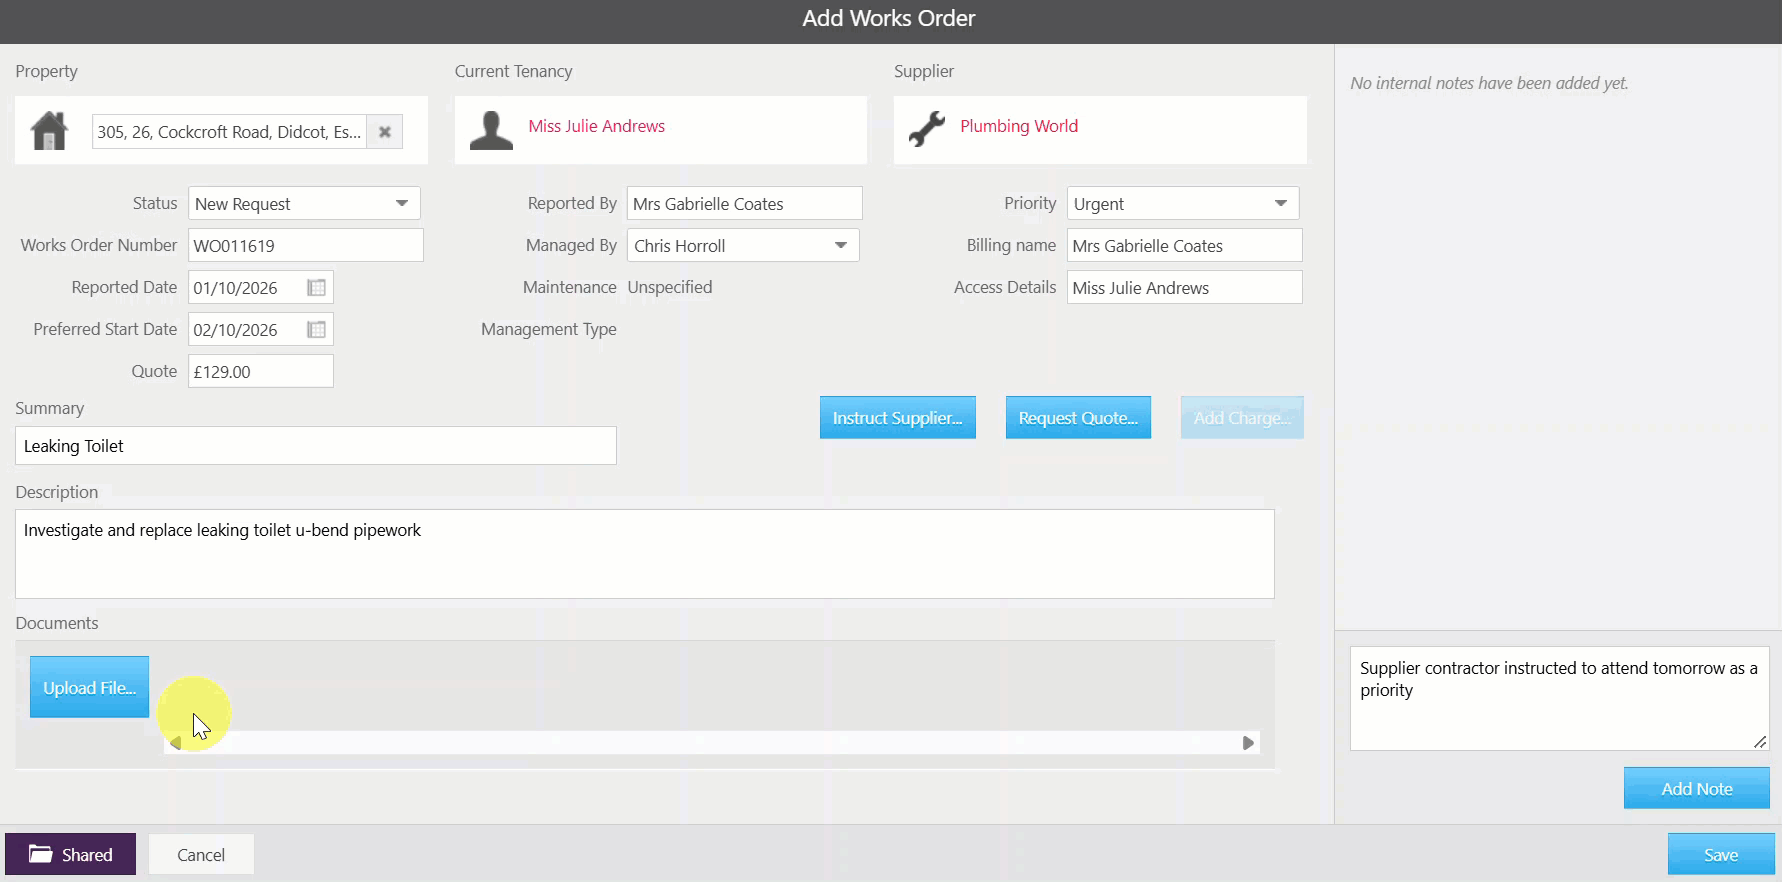Click the house property icon
Screen dimensions: 1782x882
pos(49,130)
